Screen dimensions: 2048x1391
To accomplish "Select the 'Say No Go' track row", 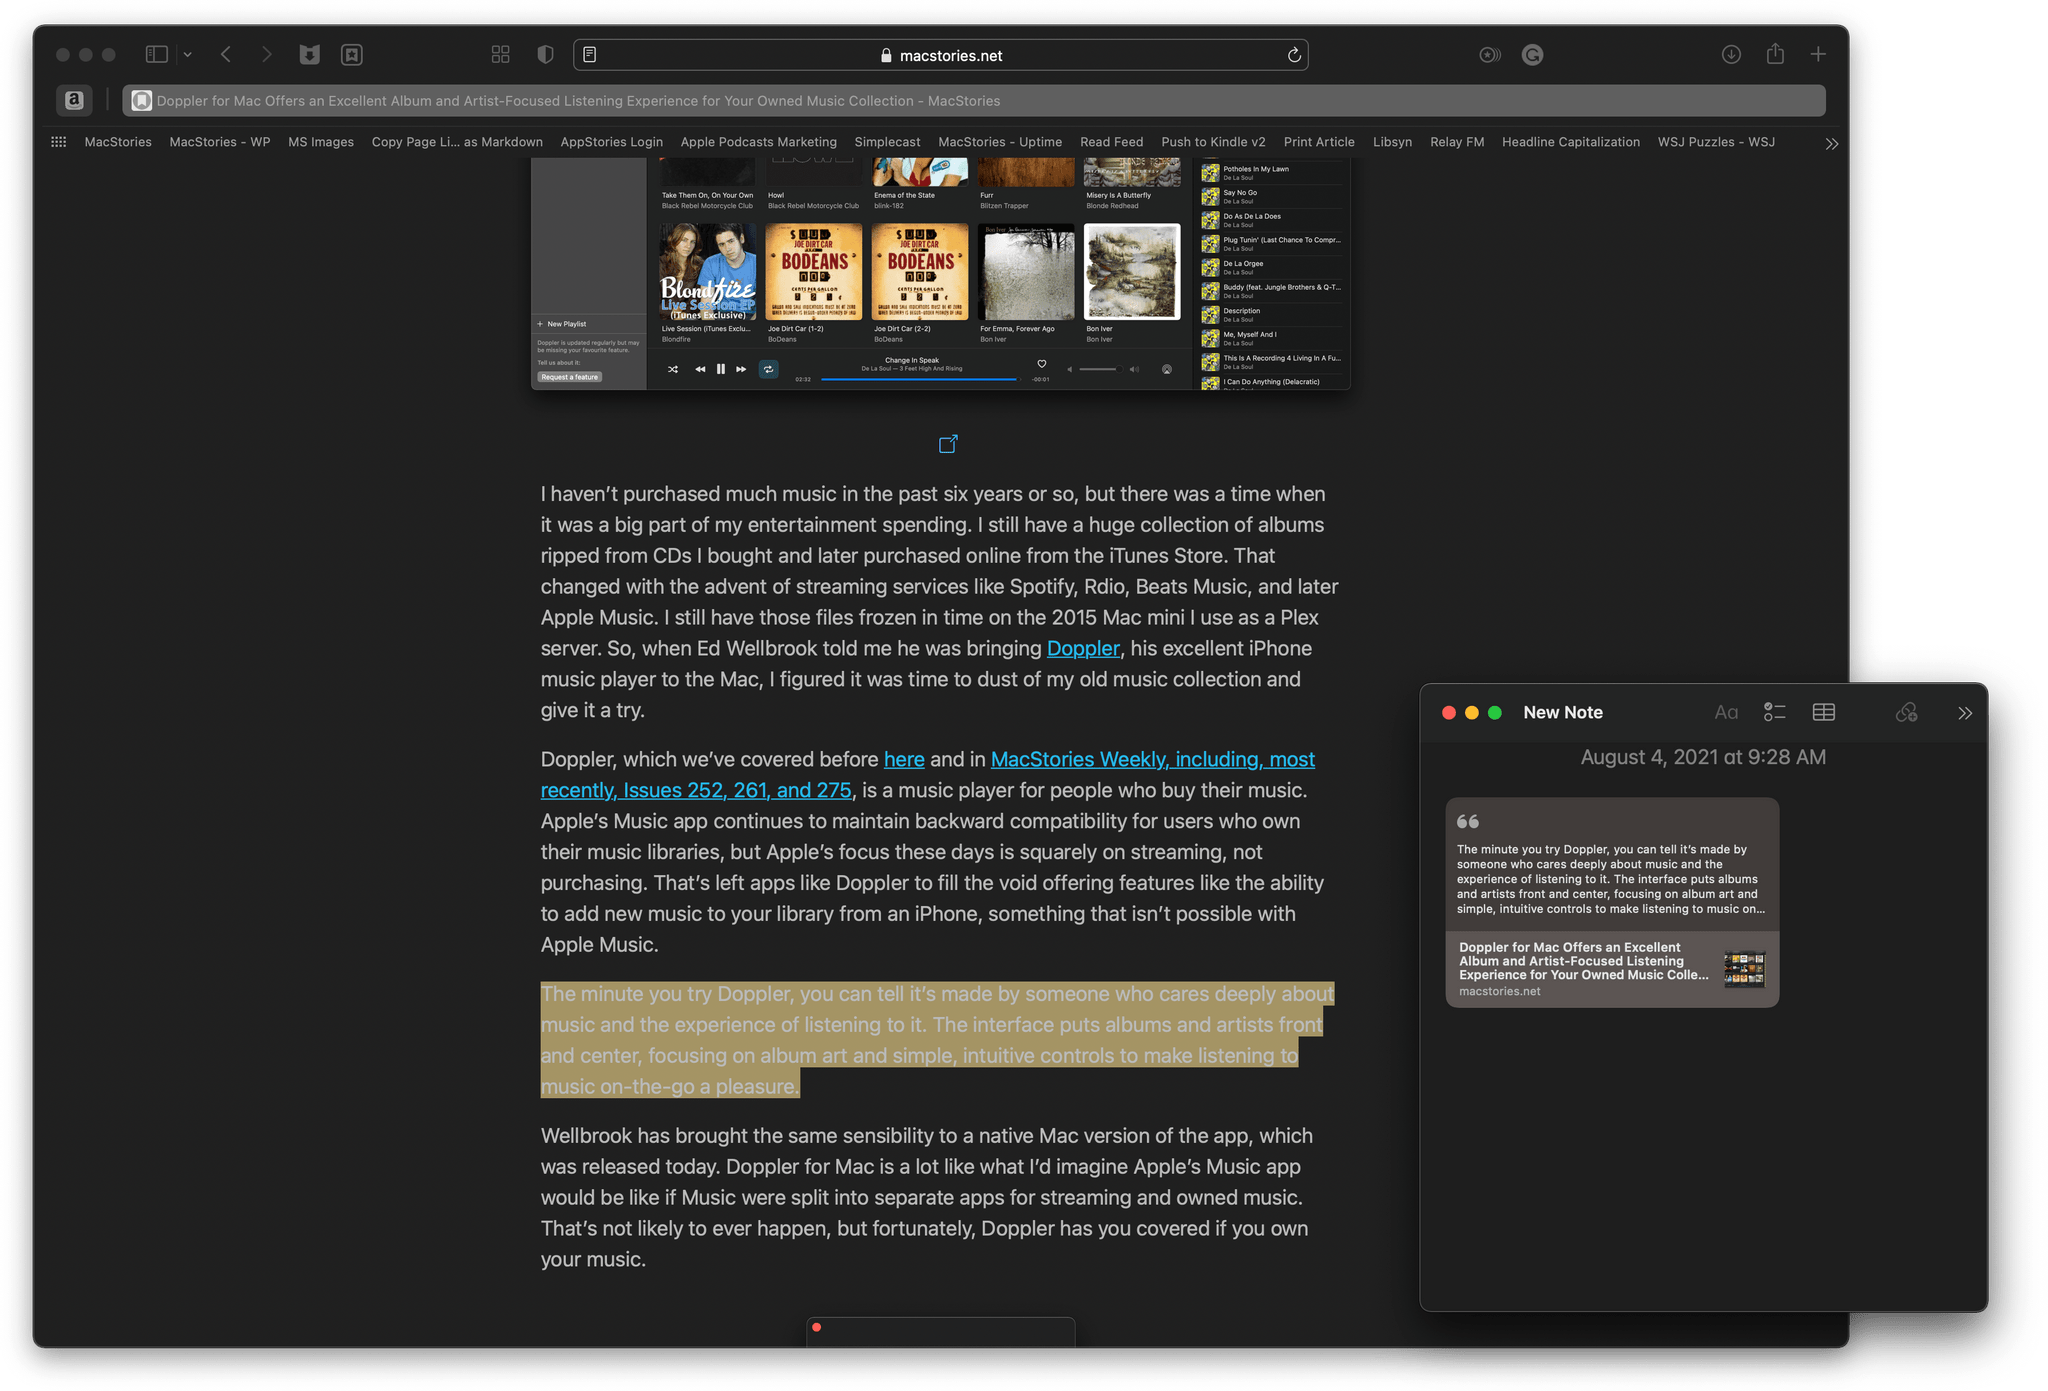I will coord(1272,196).
